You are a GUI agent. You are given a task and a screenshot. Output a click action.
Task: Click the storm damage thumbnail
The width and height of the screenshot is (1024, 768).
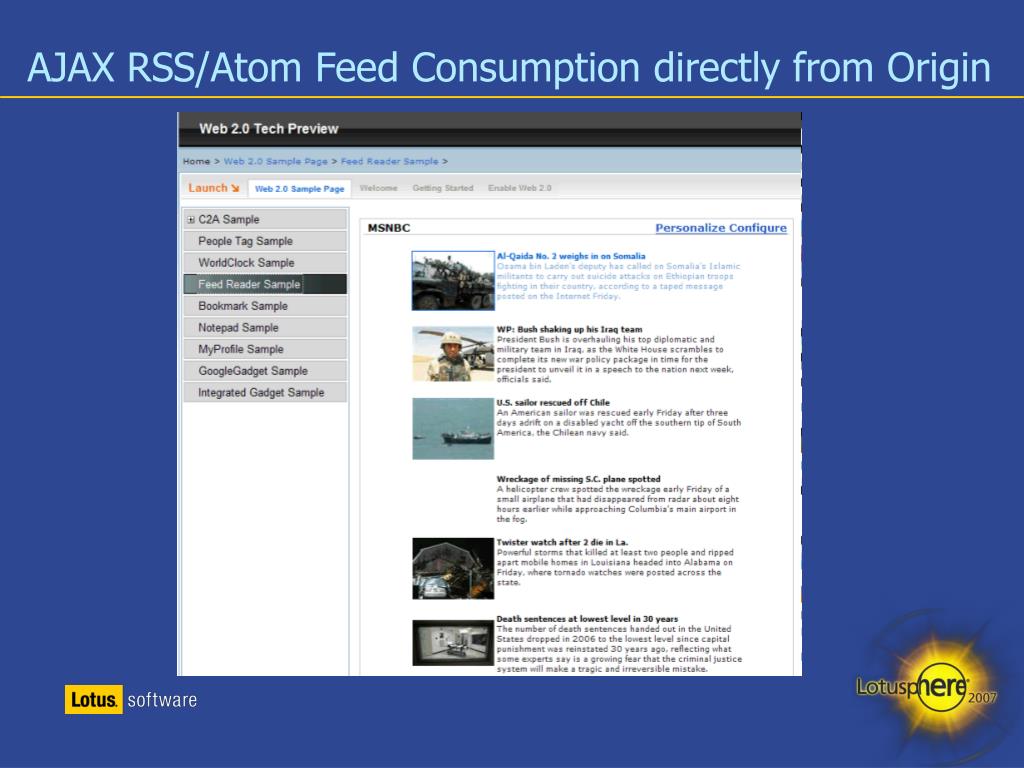tap(453, 568)
